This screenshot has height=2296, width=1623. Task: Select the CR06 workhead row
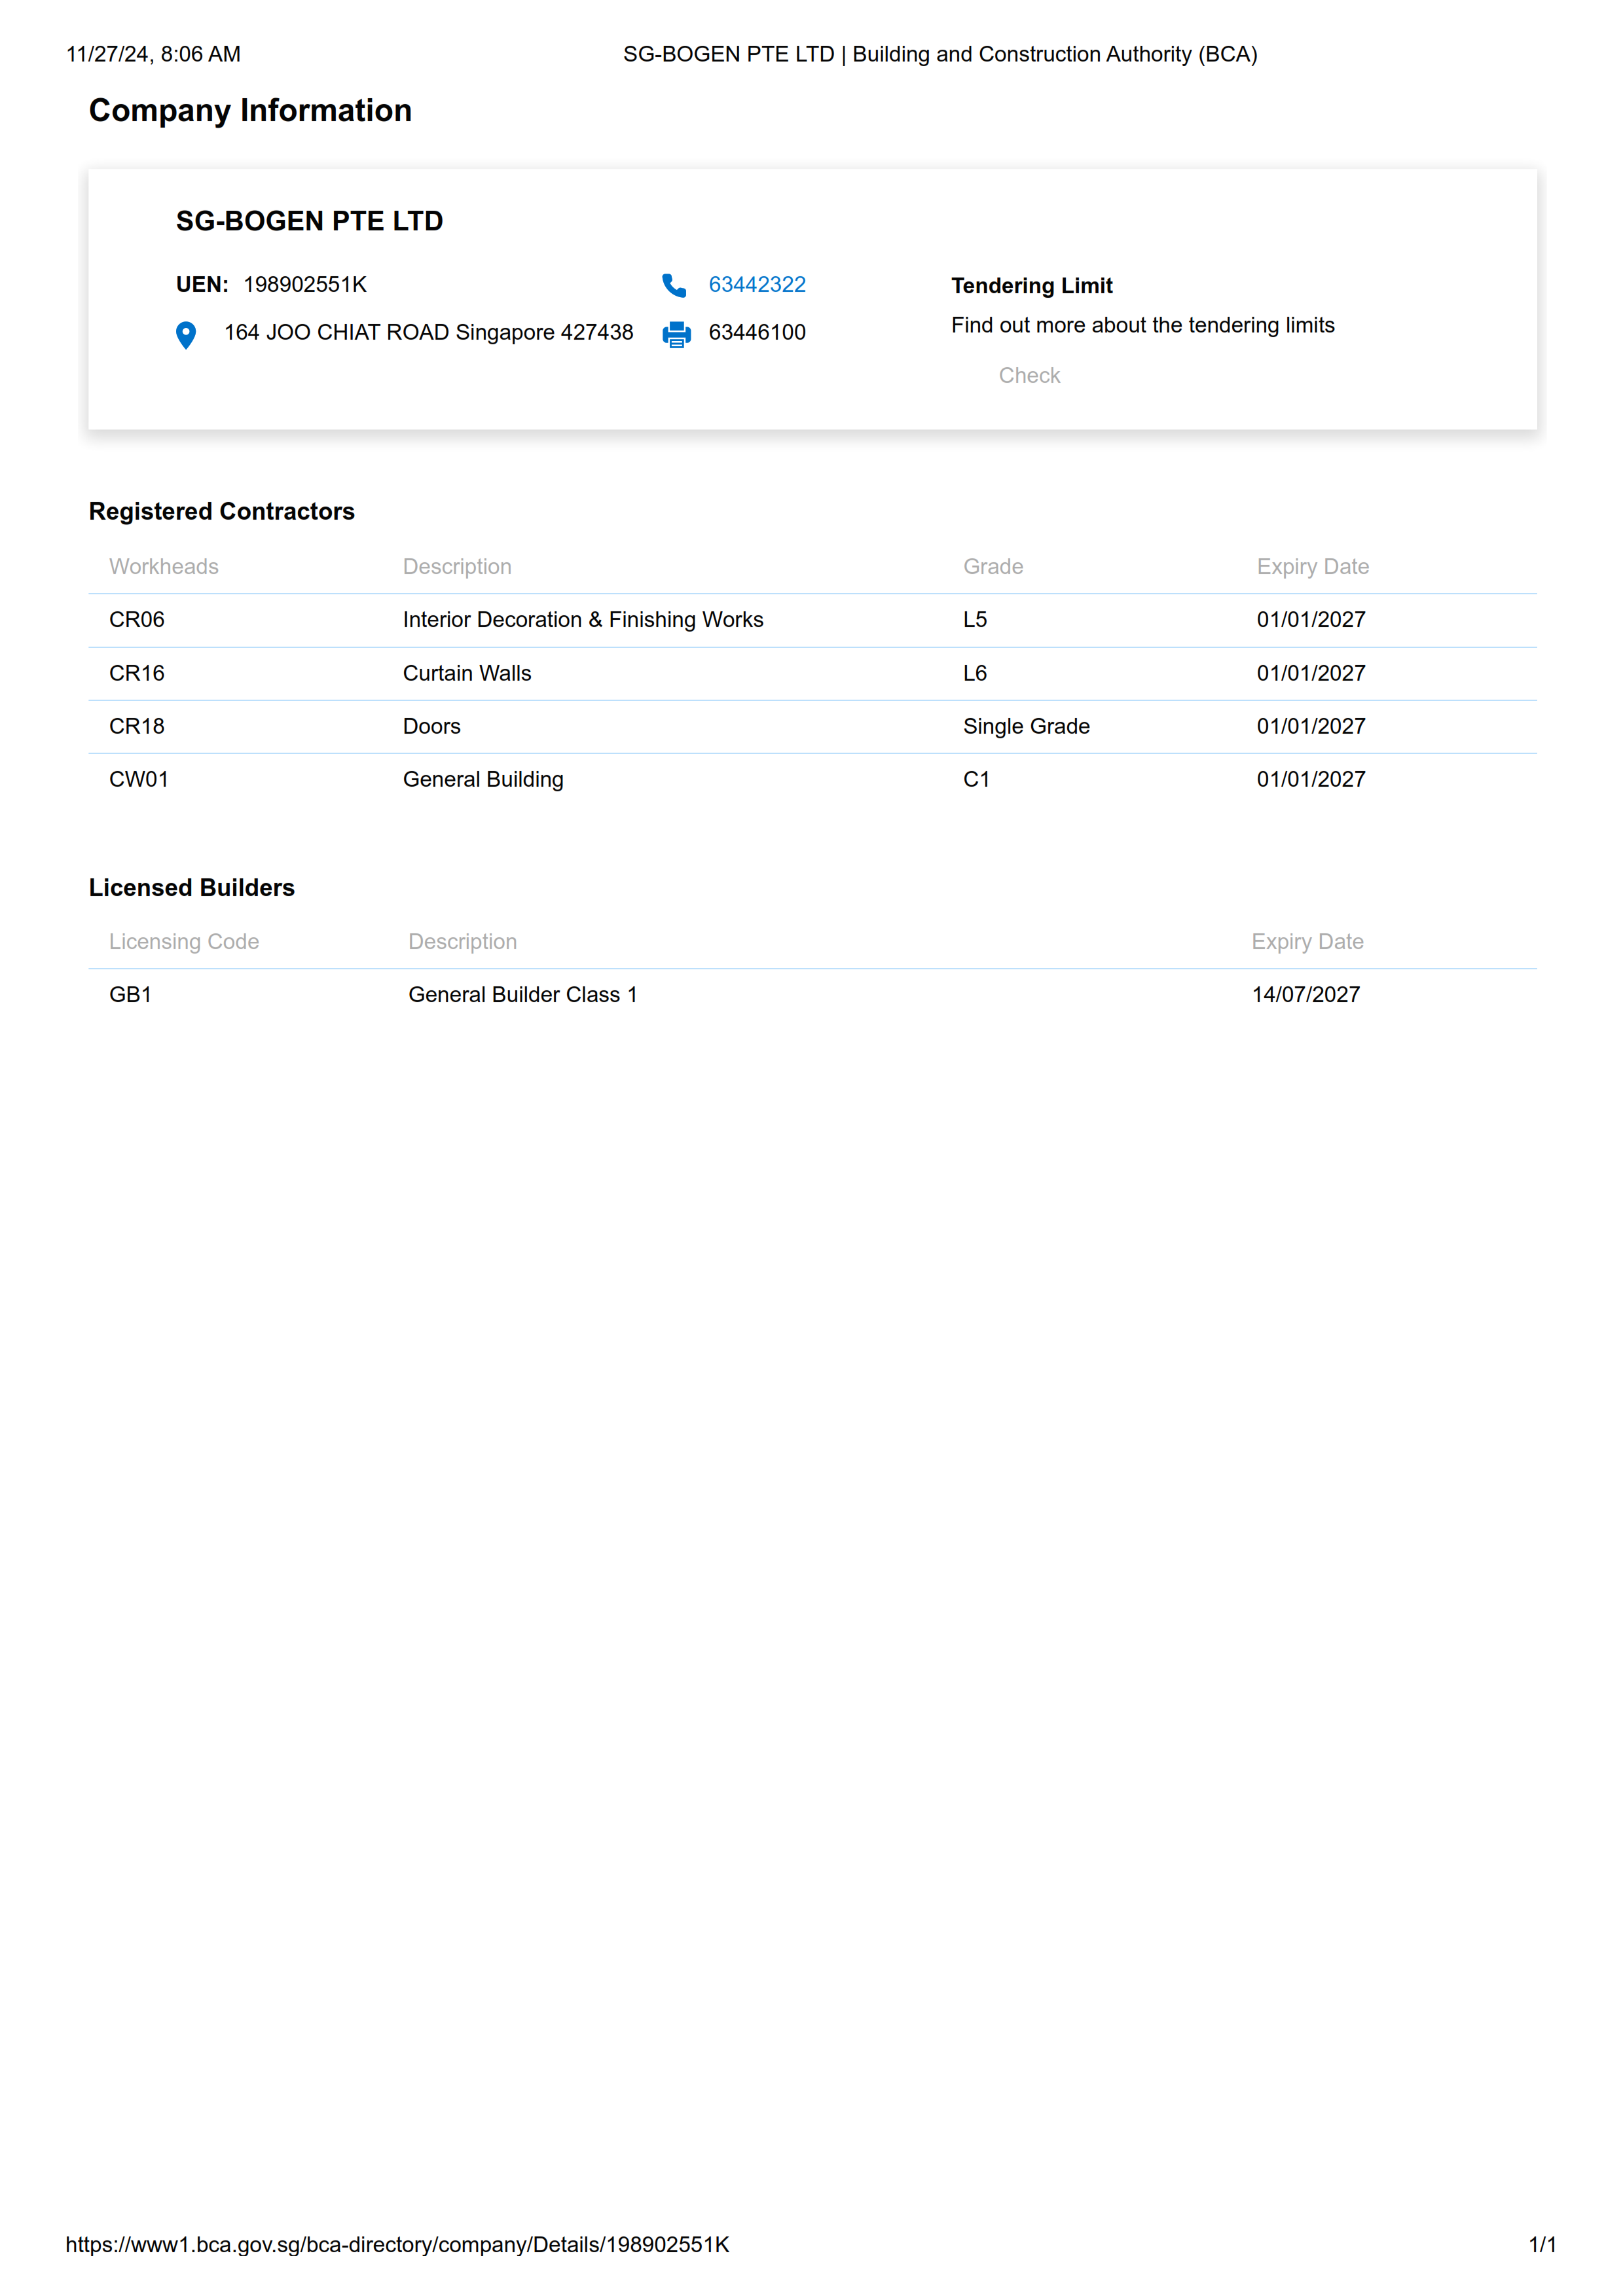(137, 620)
